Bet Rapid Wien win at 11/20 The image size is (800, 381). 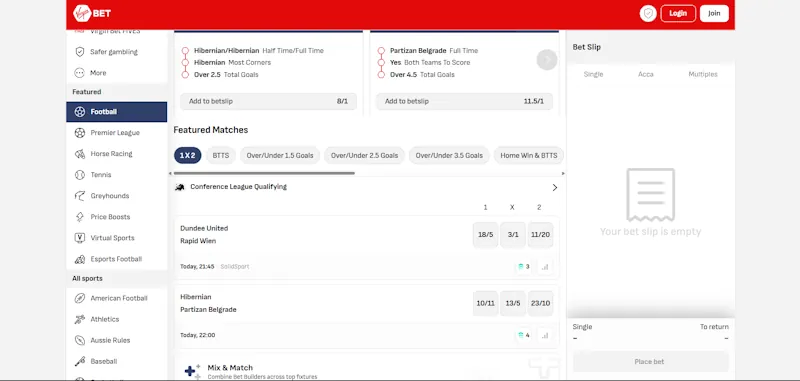click(x=540, y=235)
